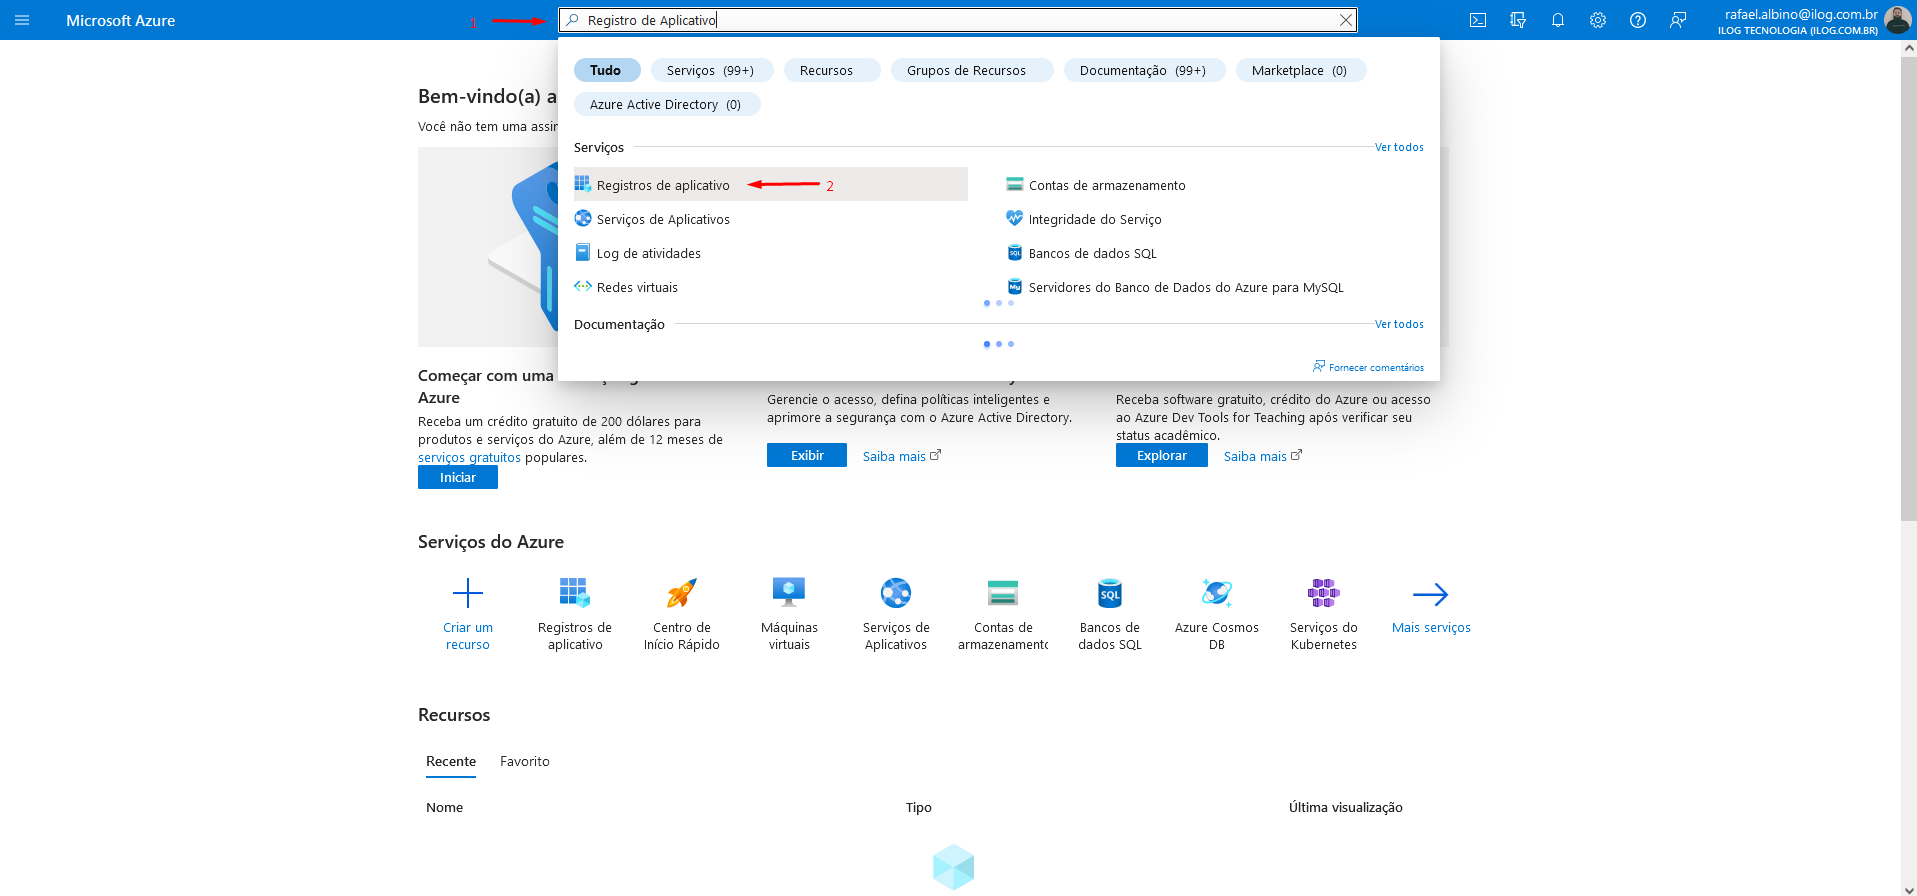Click the Tipo column header

(x=919, y=807)
